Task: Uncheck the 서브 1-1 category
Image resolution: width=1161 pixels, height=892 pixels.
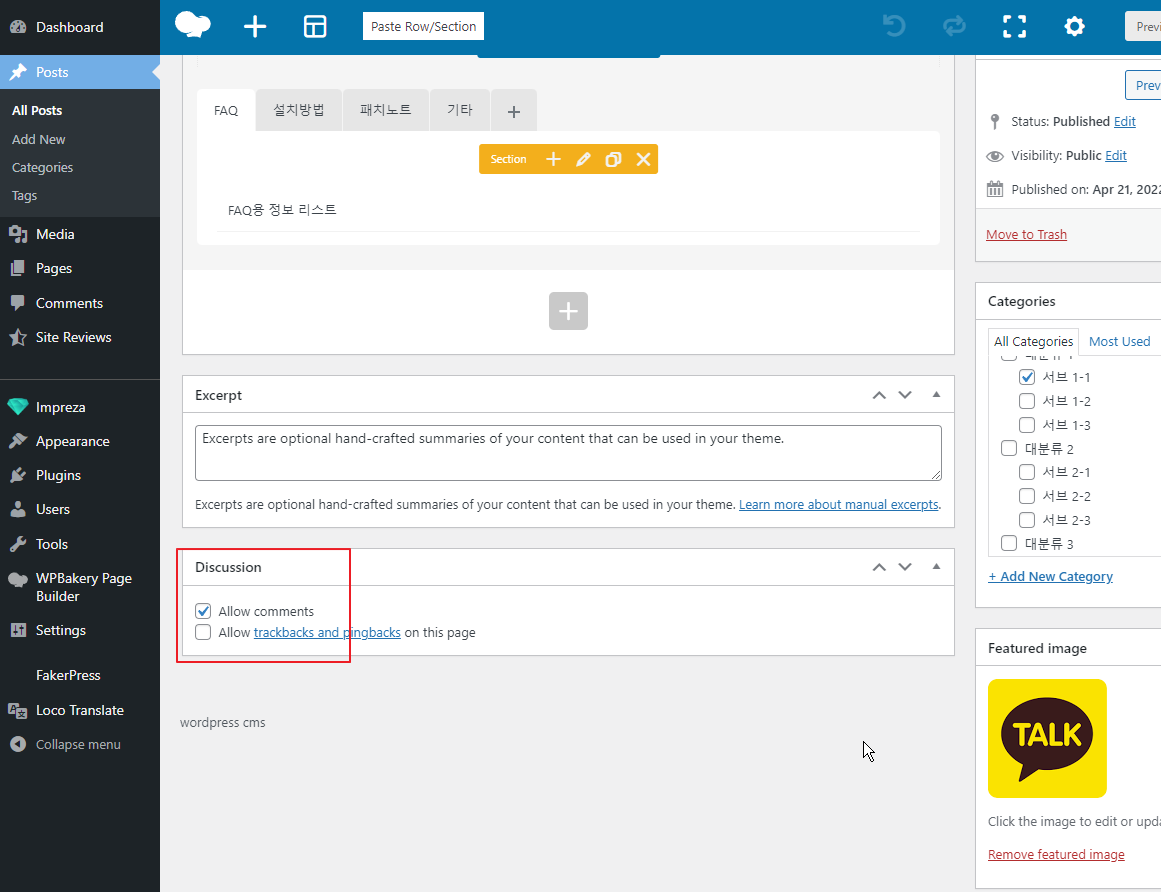Action: click(1027, 377)
